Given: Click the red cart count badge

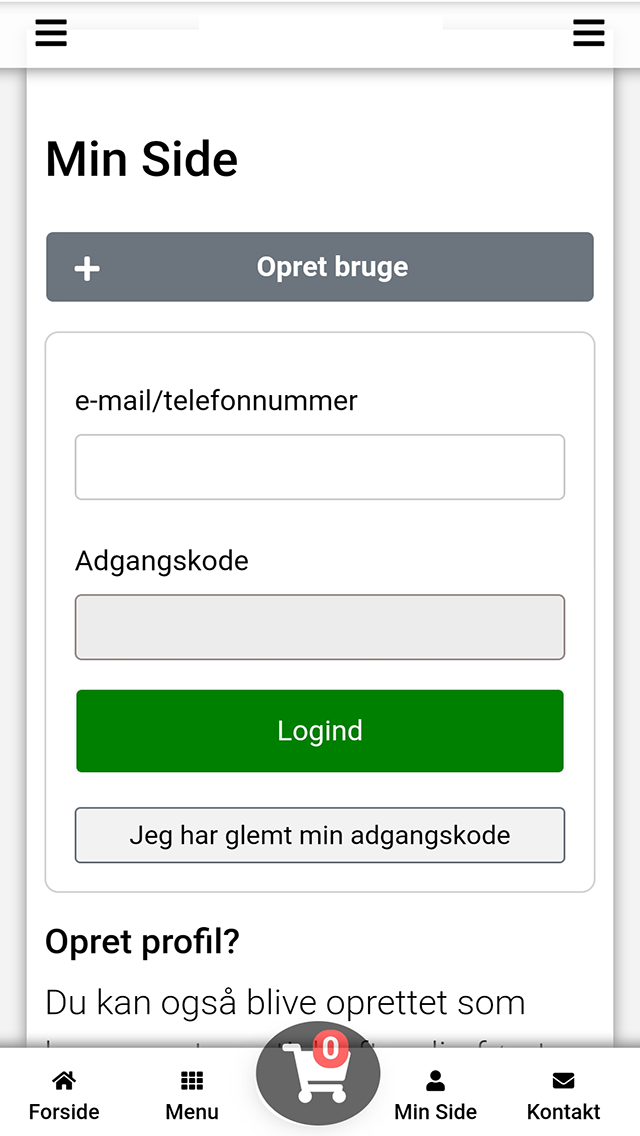Looking at the screenshot, I should click(330, 1050).
